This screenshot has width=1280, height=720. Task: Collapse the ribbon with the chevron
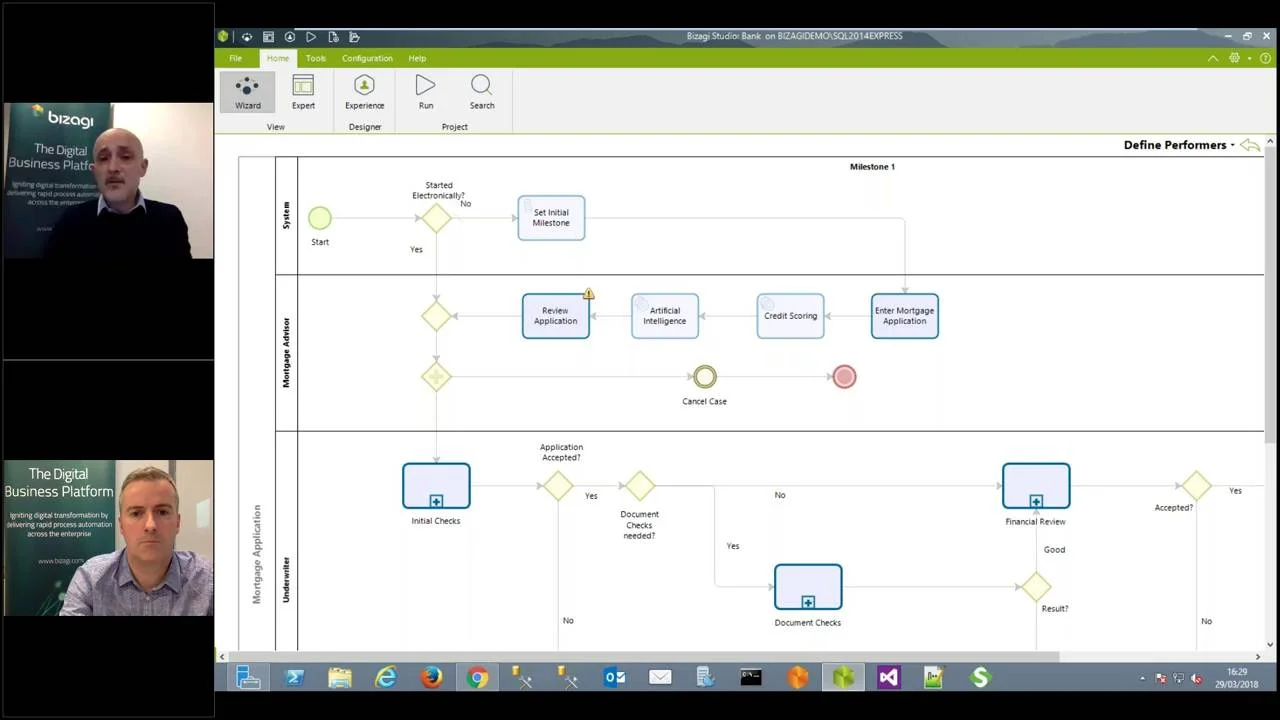pos(1213,58)
